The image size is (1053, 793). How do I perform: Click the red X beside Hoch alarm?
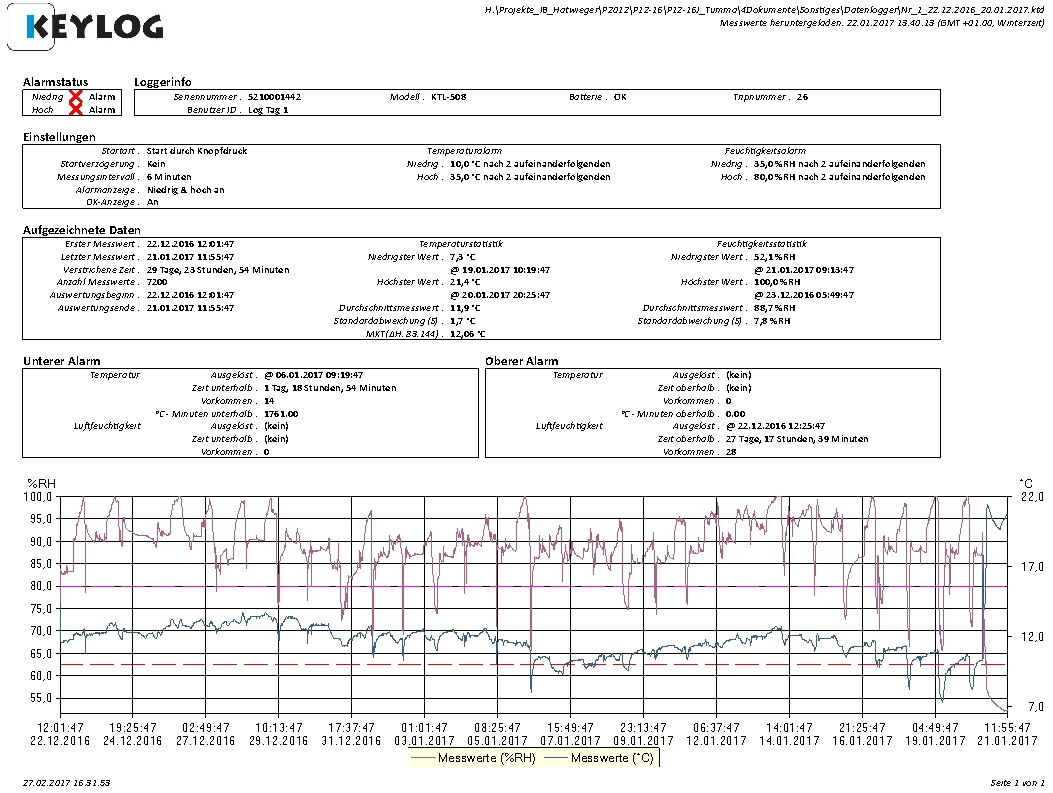click(x=76, y=109)
